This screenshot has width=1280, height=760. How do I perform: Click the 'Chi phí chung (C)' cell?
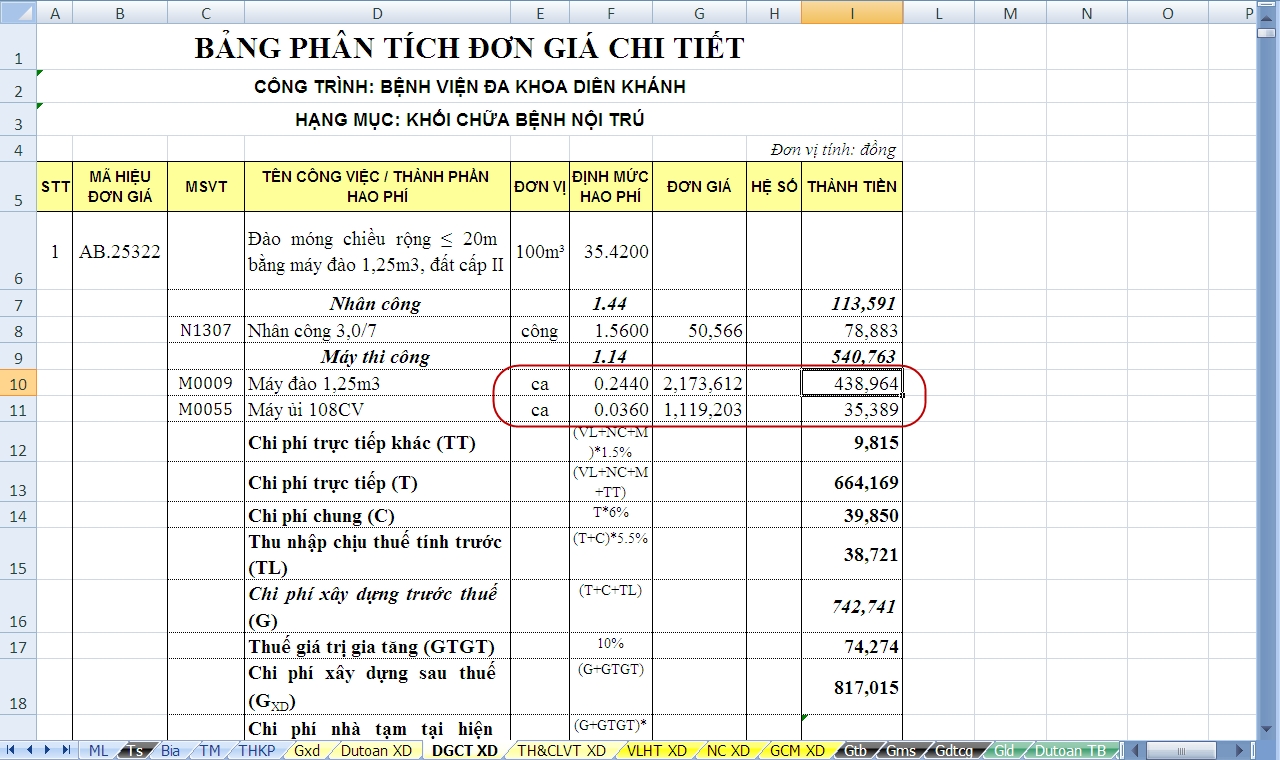click(x=377, y=516)
